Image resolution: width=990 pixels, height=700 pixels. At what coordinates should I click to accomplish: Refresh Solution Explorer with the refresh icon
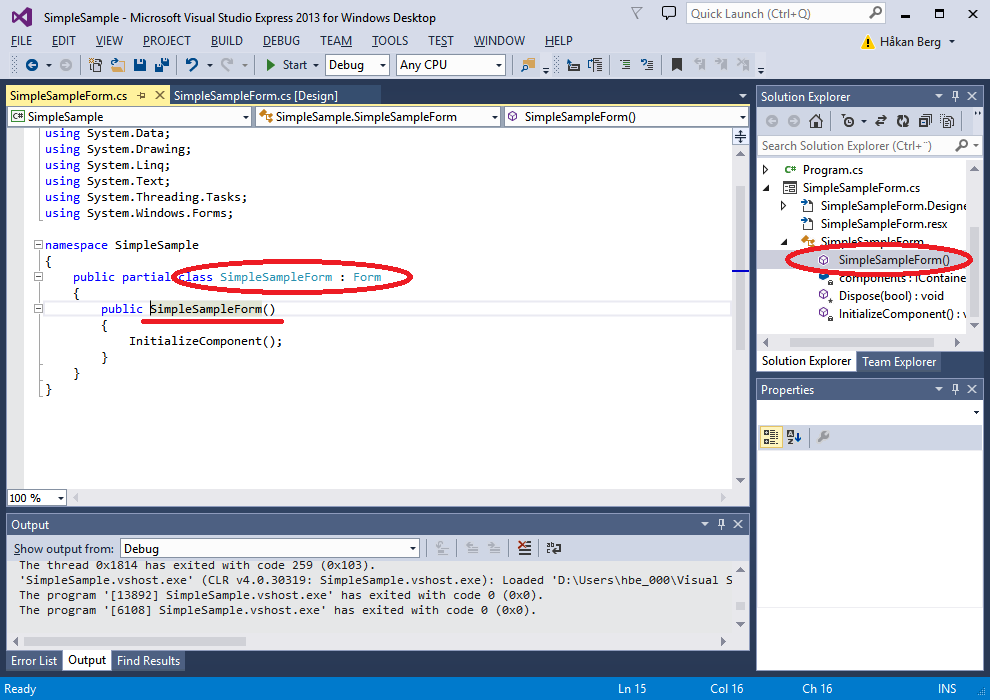click(x=903, y=121)
